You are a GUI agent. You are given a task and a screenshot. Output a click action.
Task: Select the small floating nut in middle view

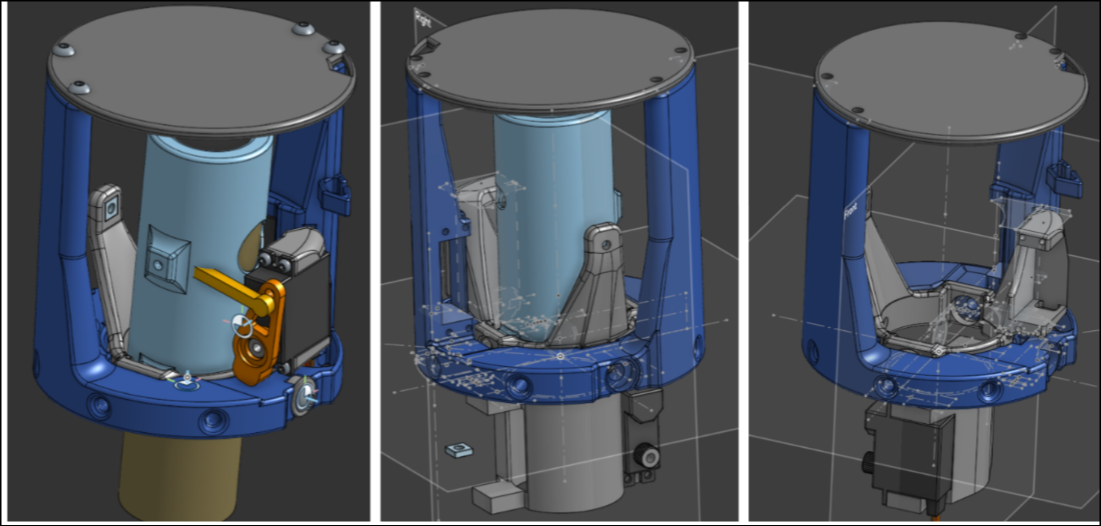click(x=452, y=452)
